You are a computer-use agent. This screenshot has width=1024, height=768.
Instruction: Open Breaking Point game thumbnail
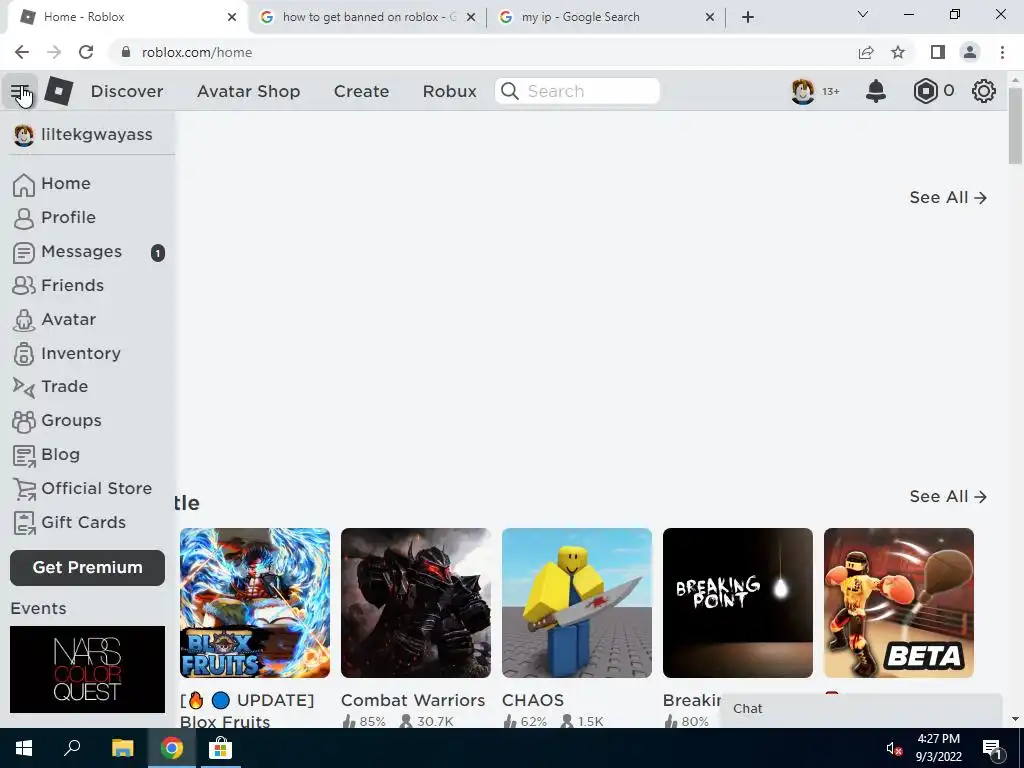coord(737,603)
